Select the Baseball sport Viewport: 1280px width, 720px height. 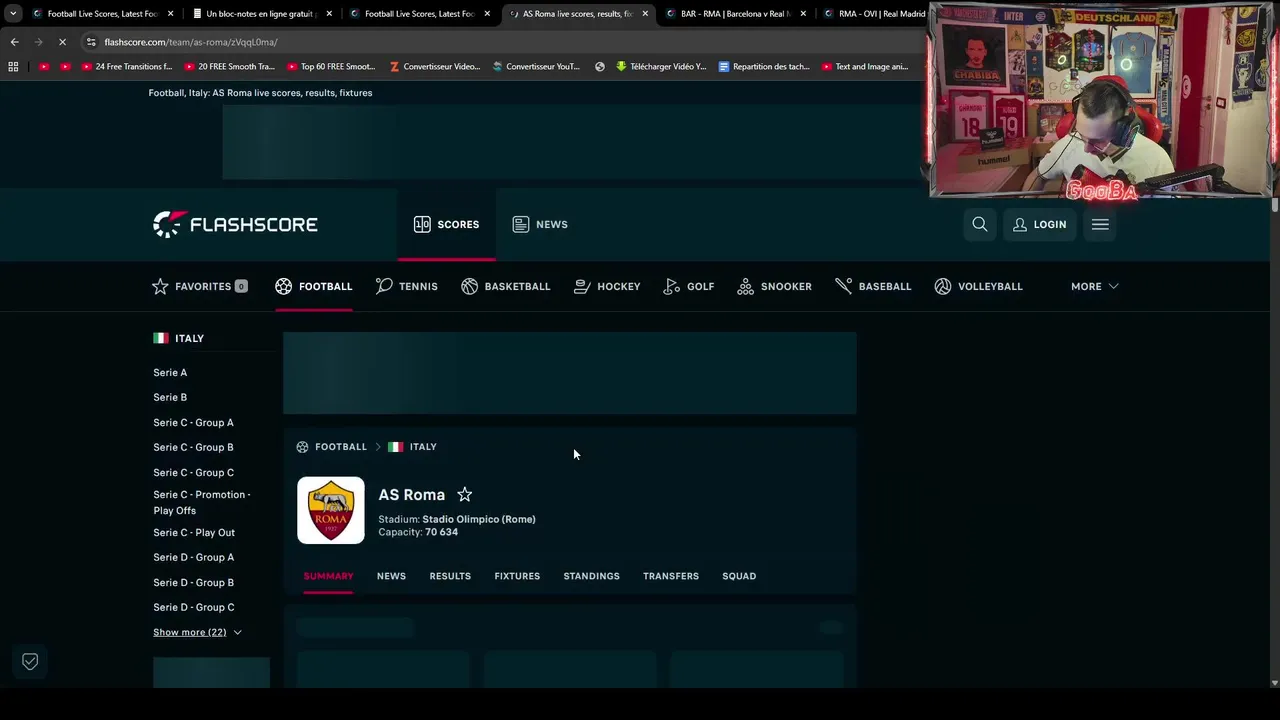click(874, 286)
